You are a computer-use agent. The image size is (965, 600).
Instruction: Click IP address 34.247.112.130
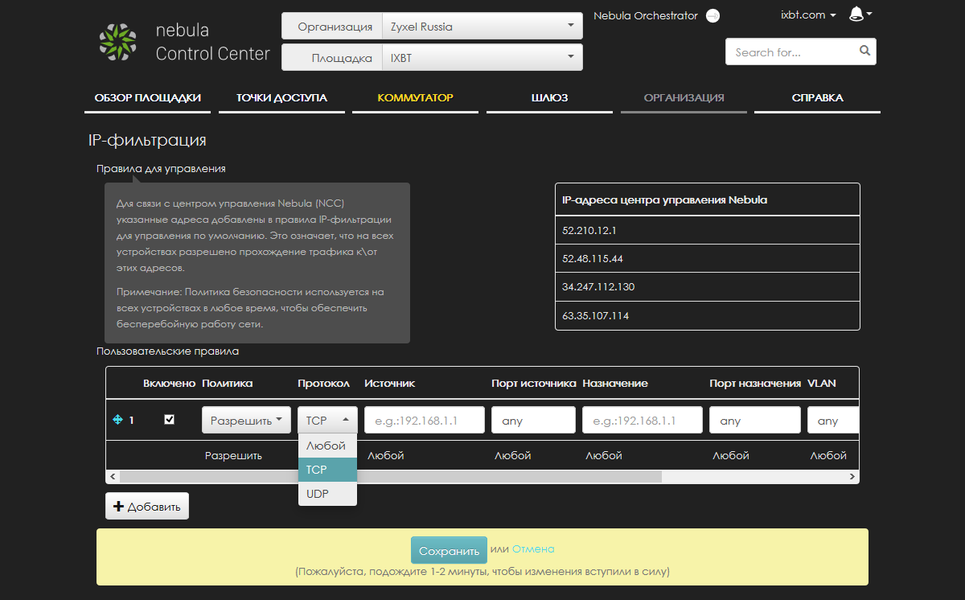coord(598,287)
